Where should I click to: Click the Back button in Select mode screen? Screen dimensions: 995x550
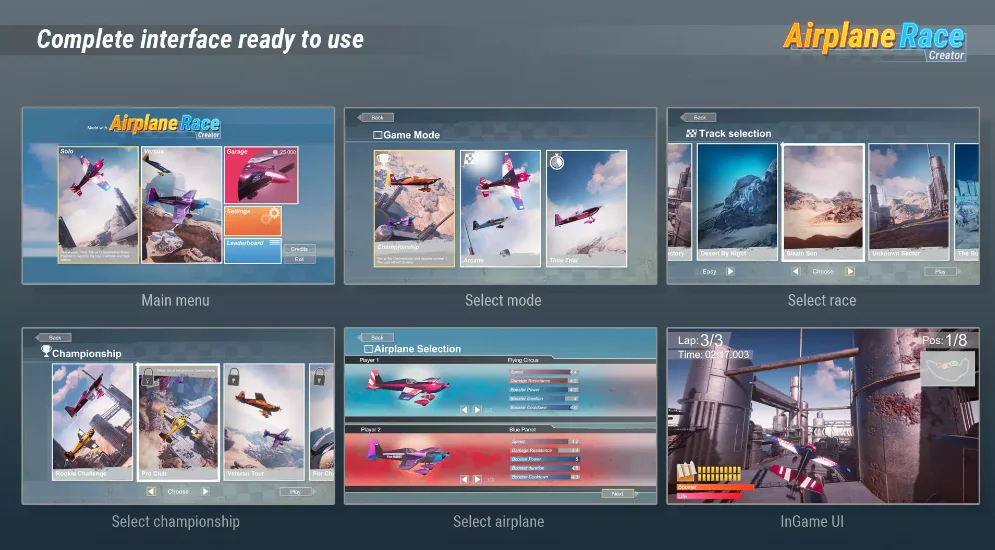376,117
